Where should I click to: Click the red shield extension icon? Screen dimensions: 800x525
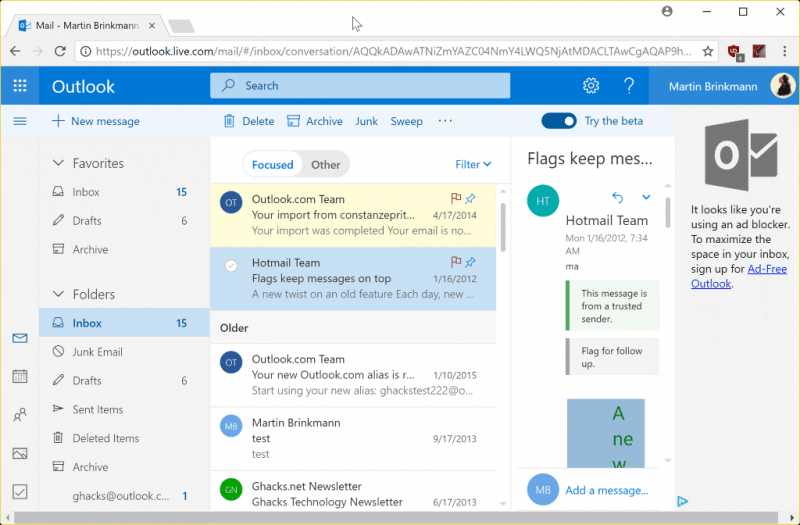point(735,52)
